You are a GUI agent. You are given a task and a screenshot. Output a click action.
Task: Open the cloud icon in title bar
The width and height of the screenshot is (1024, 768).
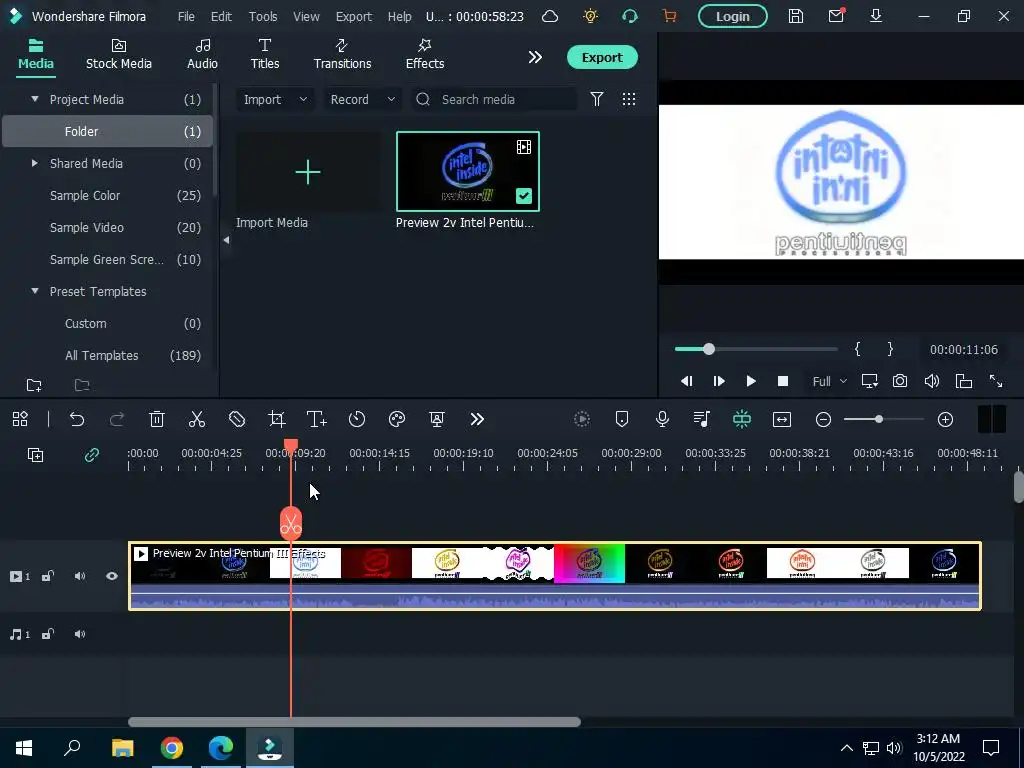(x=551, y=16)
